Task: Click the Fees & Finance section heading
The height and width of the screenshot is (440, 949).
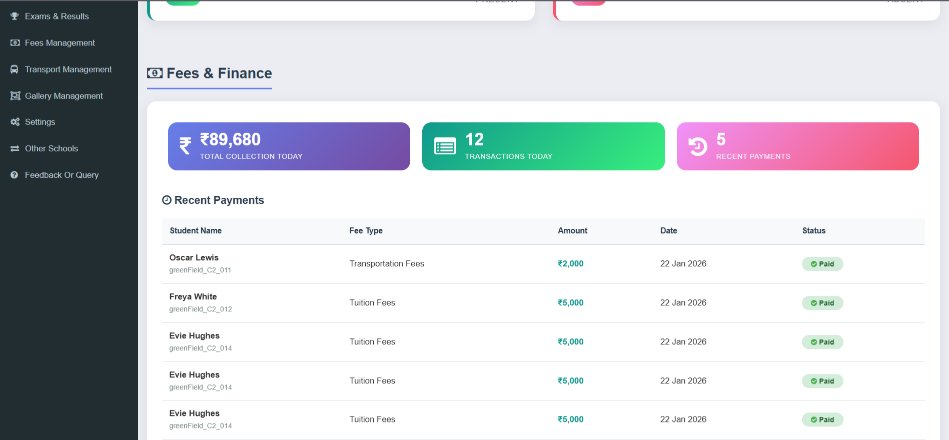Action: (209, 73)
